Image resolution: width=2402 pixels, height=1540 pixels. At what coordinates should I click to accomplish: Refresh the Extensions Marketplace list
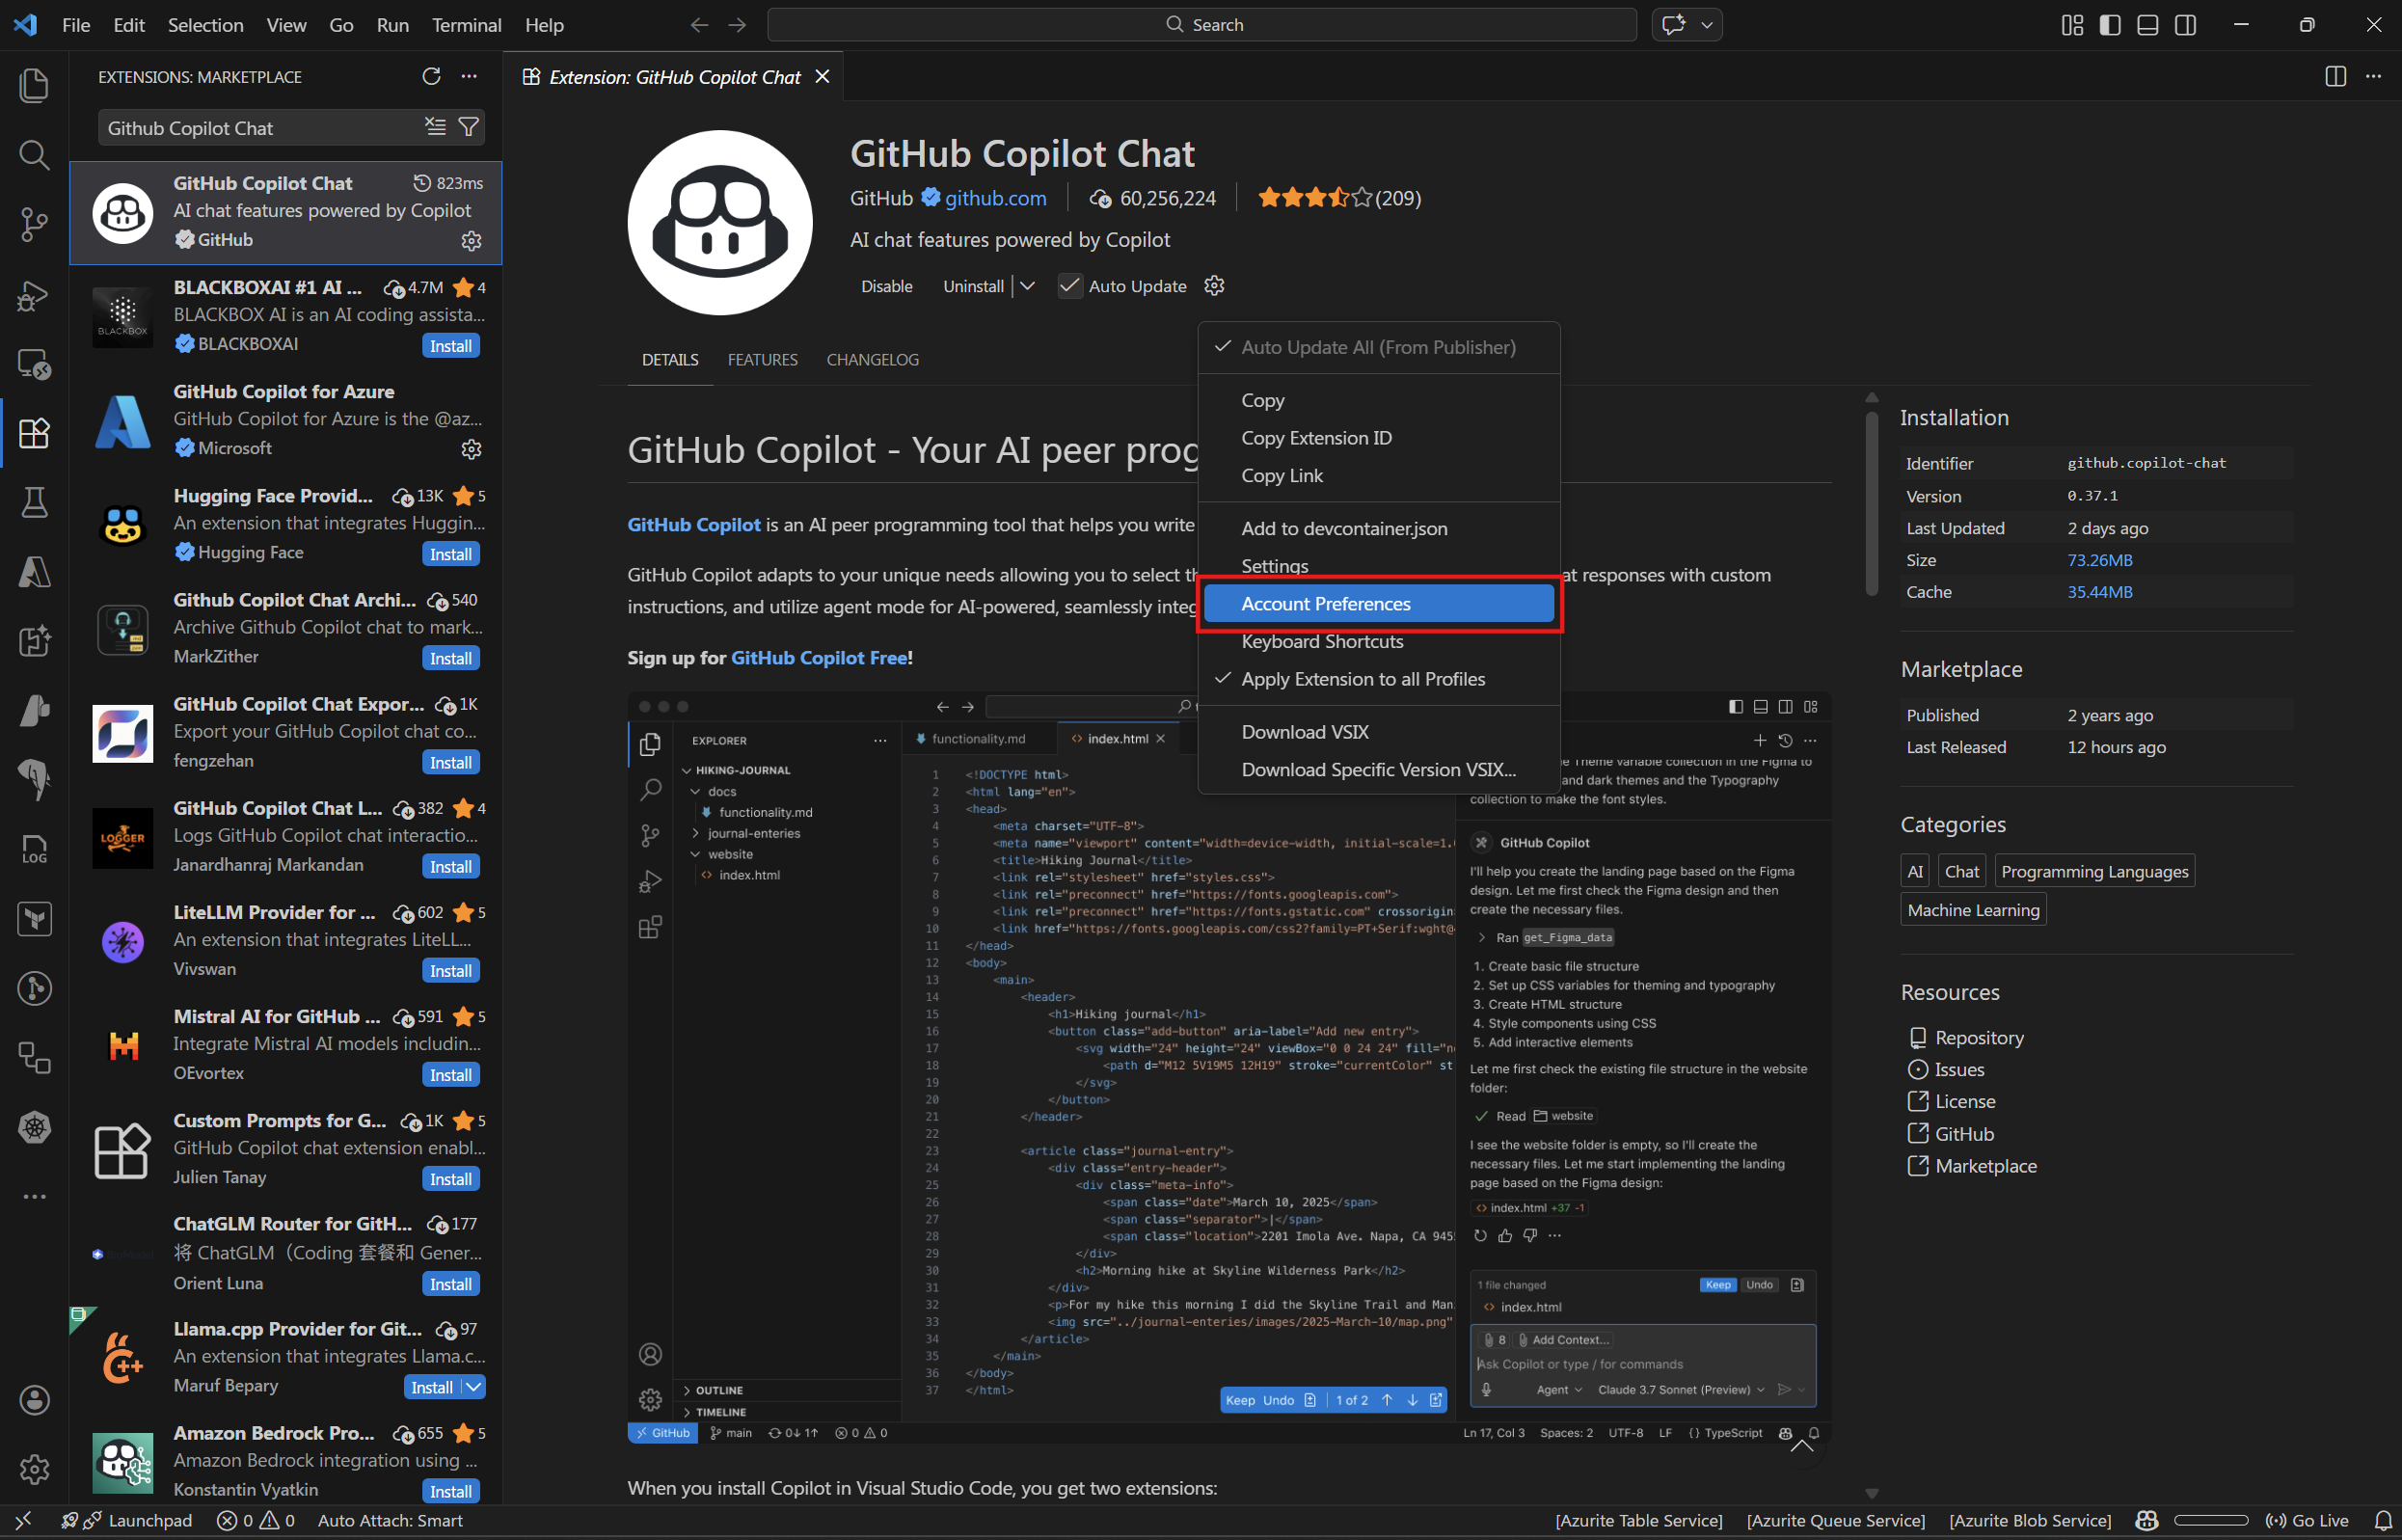tap(431, 77)
